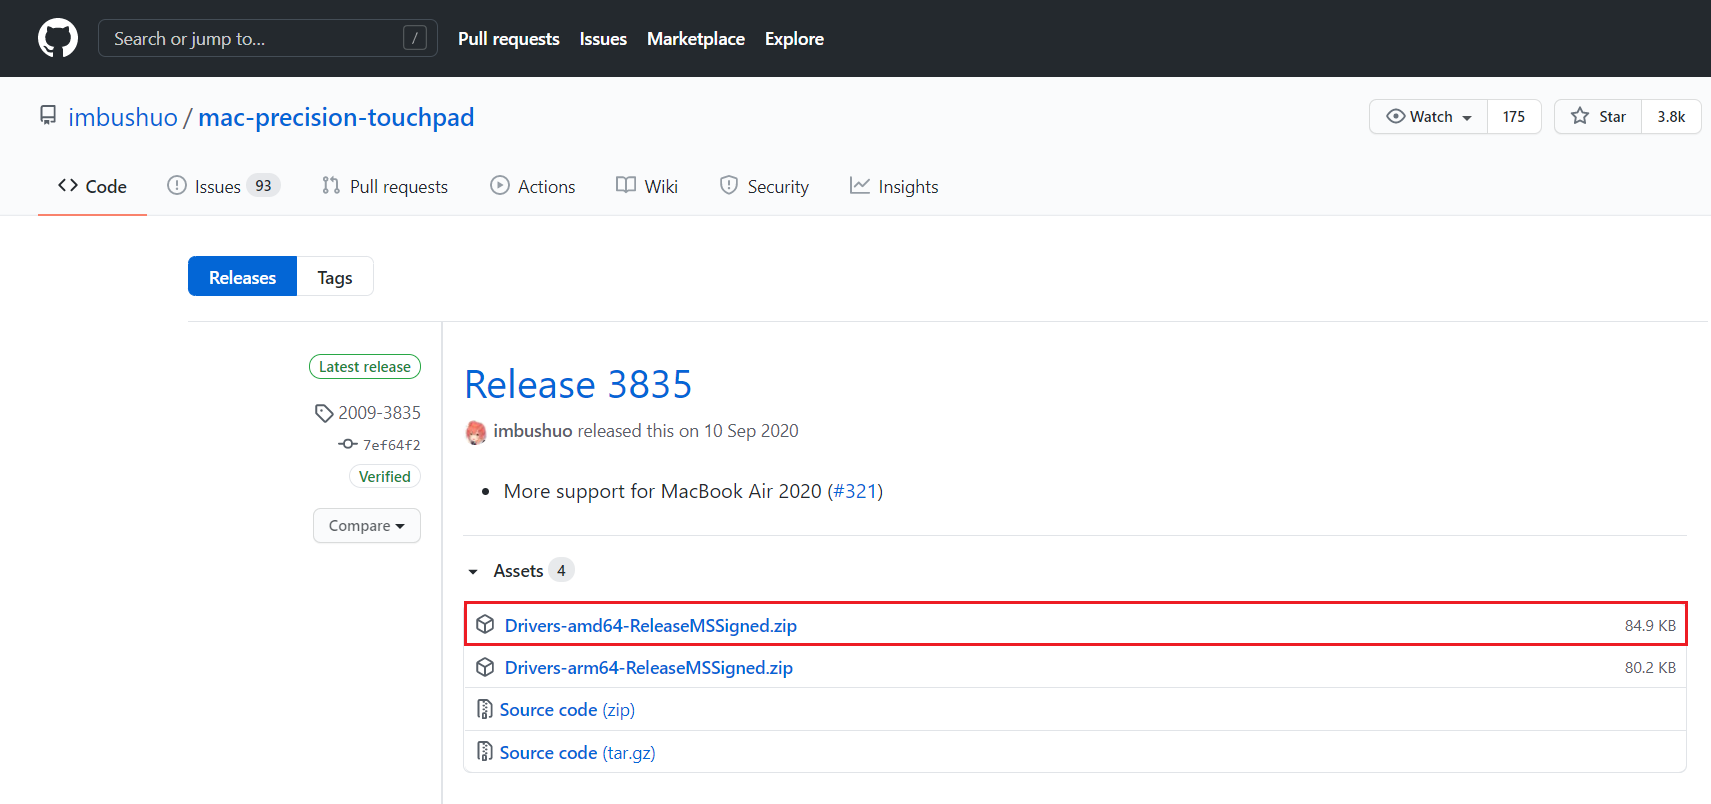Open Issues in top navigation
The height and width of the screenshot is (804, 1711).
coord(603,38)
